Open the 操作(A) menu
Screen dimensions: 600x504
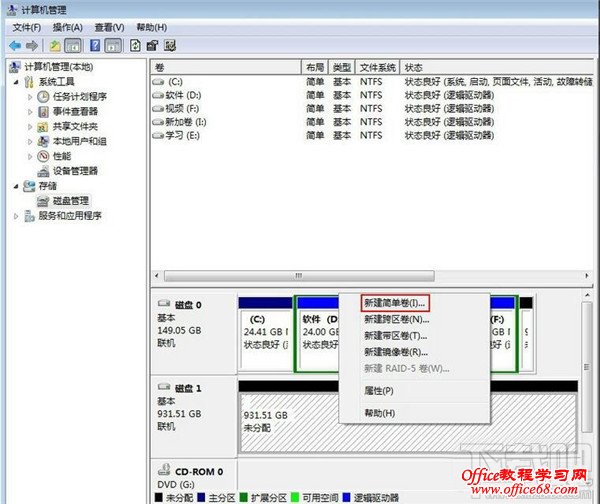[x=68, y=28]
